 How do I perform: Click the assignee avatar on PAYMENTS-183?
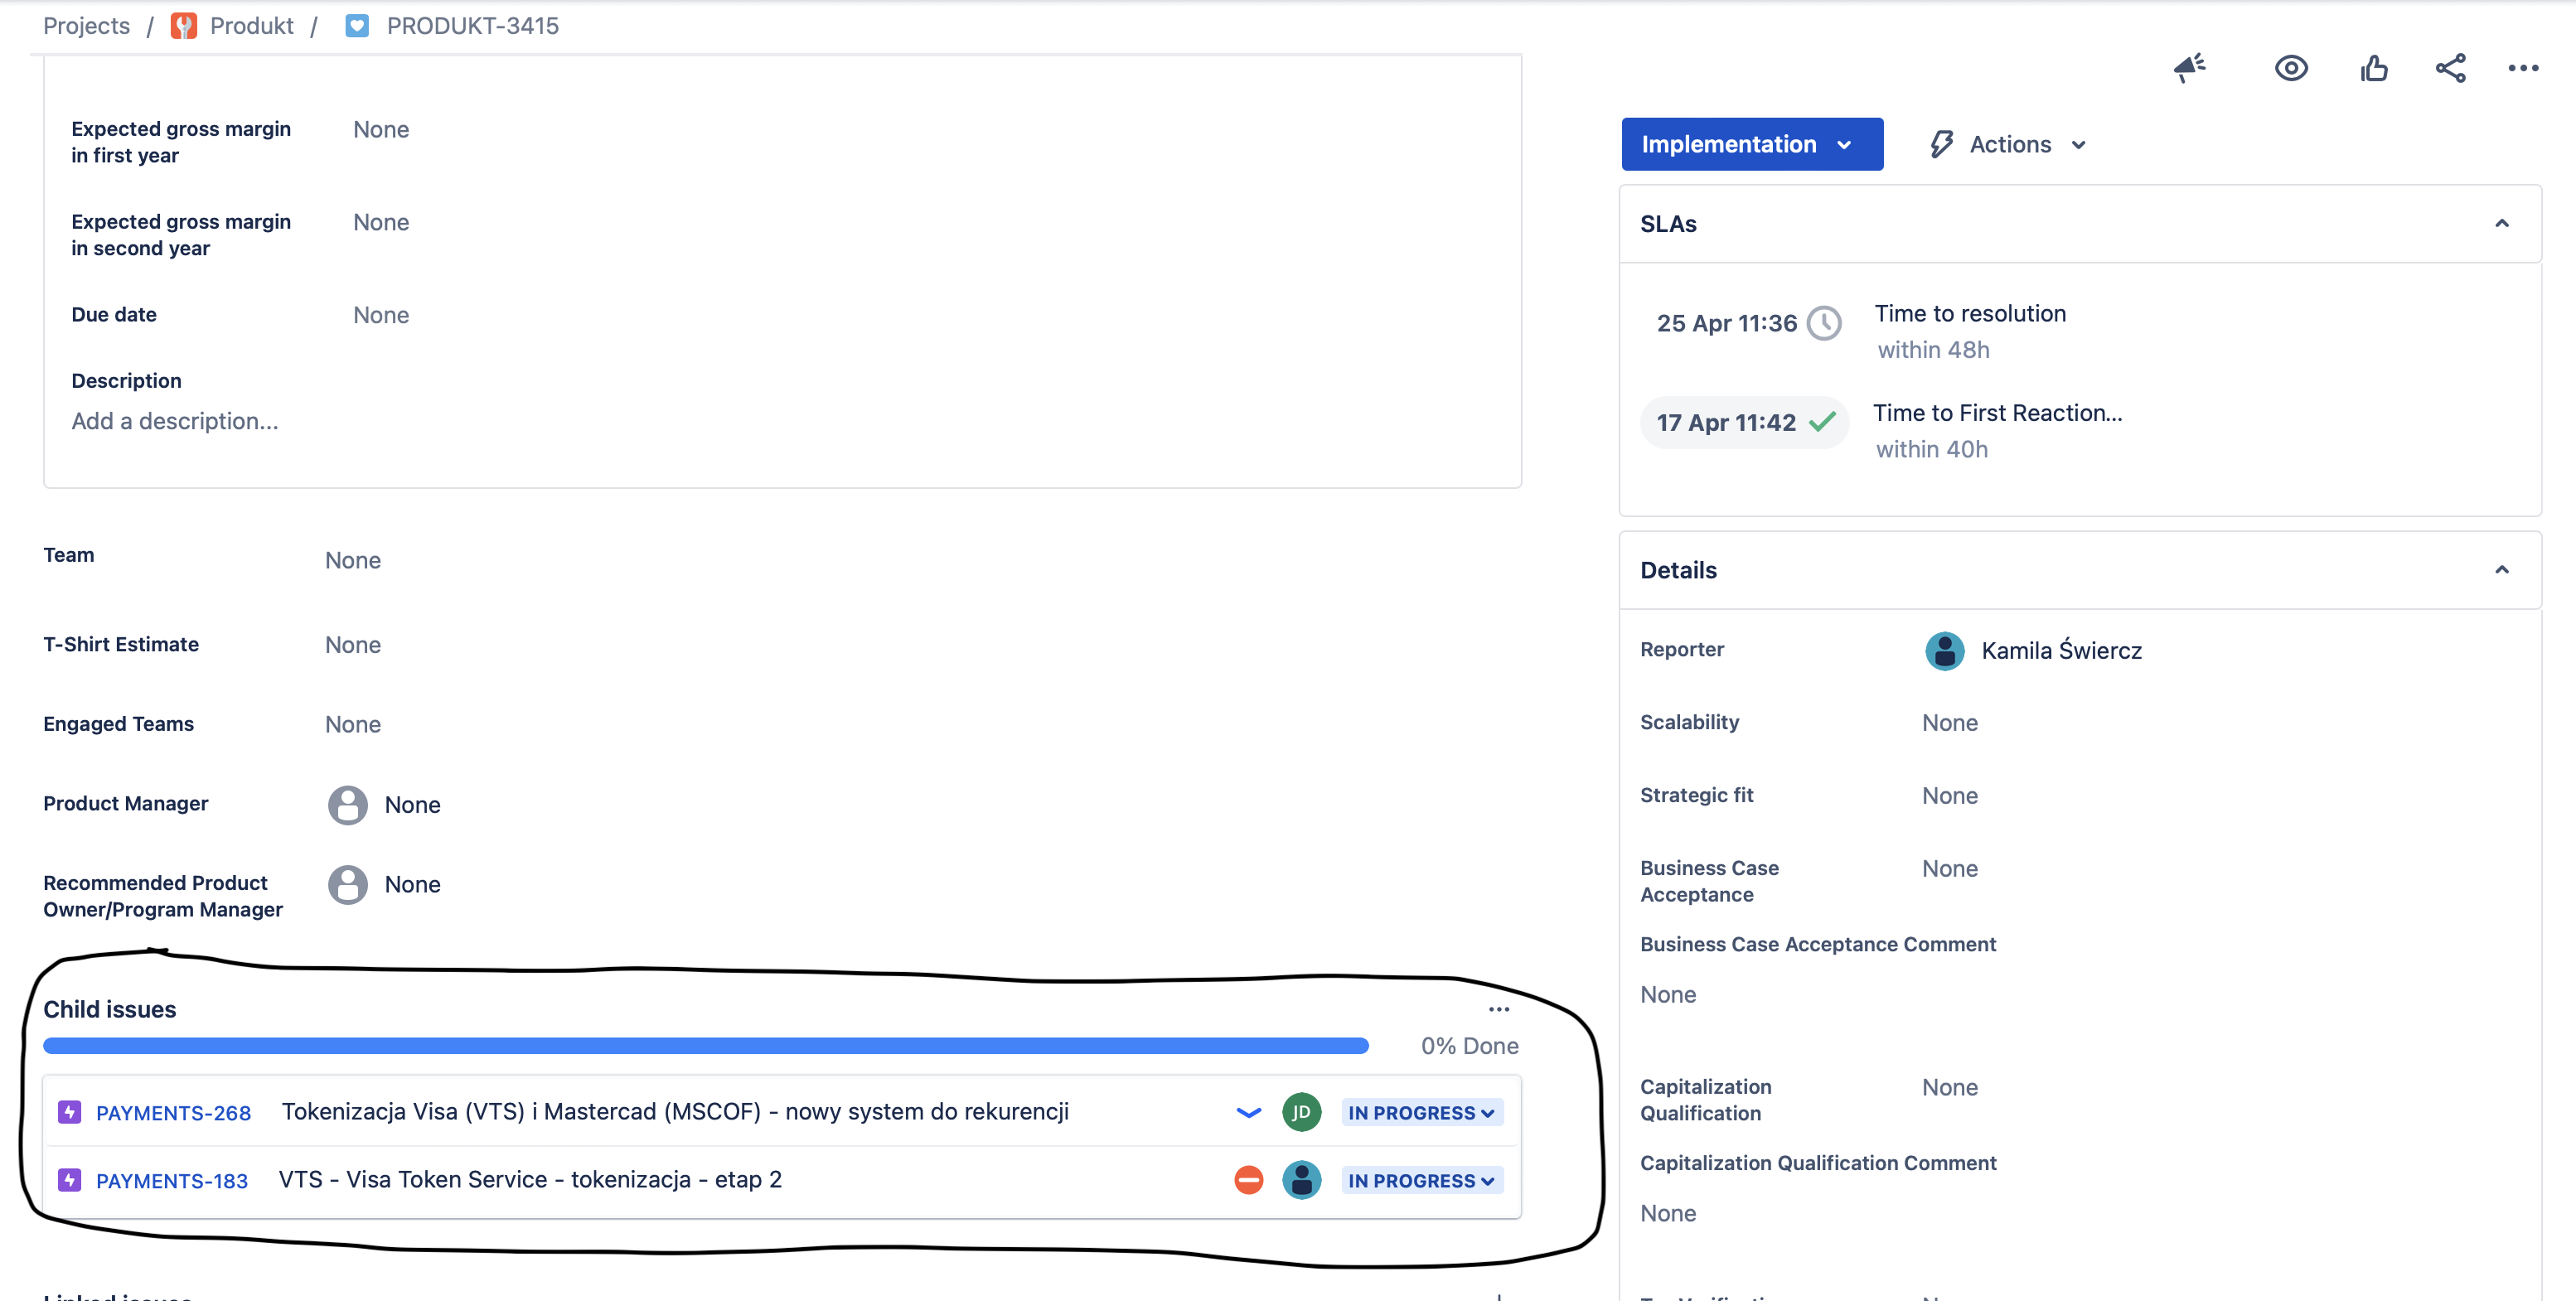[x=1301, y=1180]
